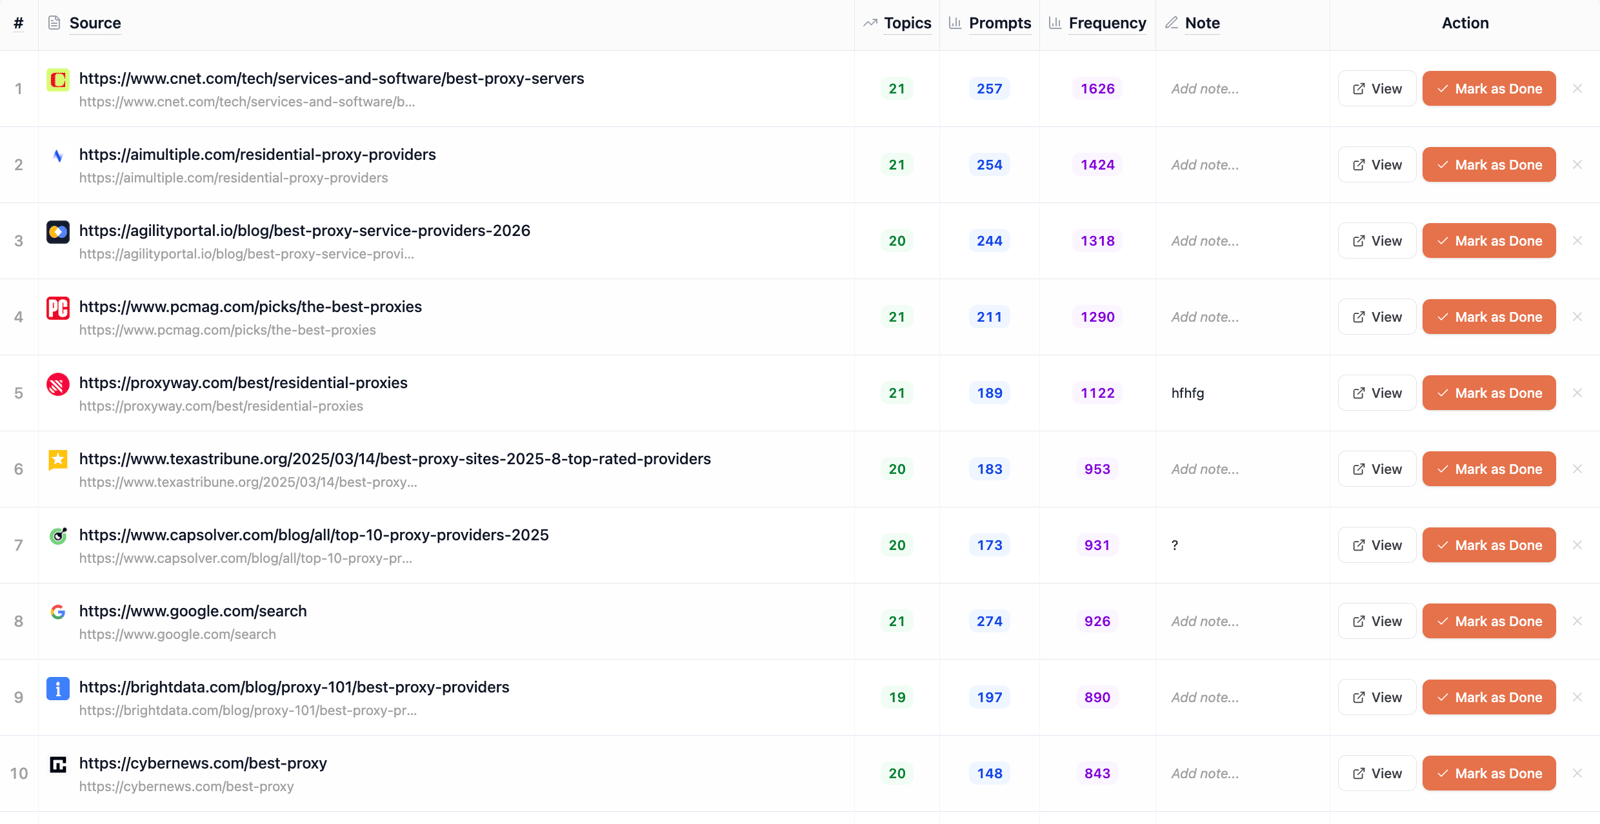Sort table by Topics column
1600x824 pixels.
907,23
